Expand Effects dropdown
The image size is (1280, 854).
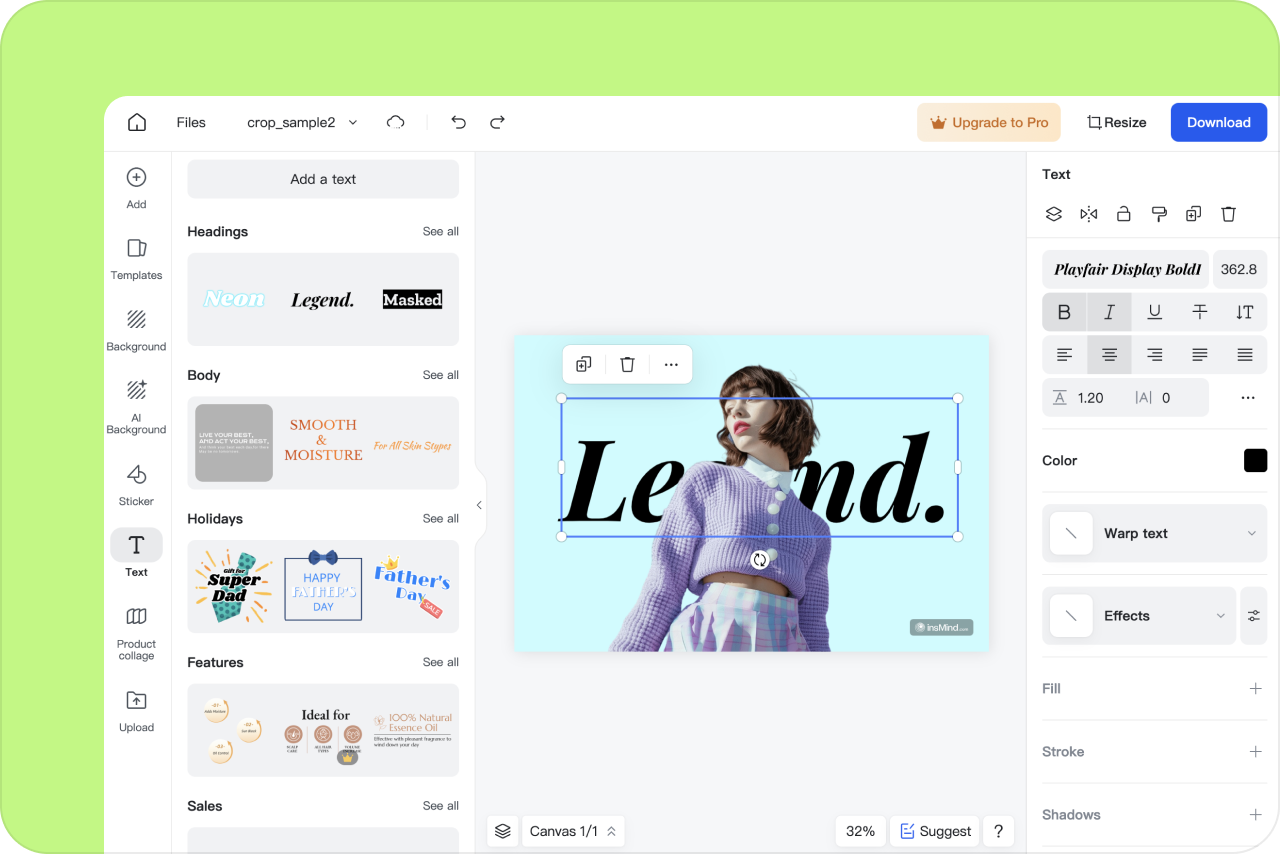[1139, 616]
